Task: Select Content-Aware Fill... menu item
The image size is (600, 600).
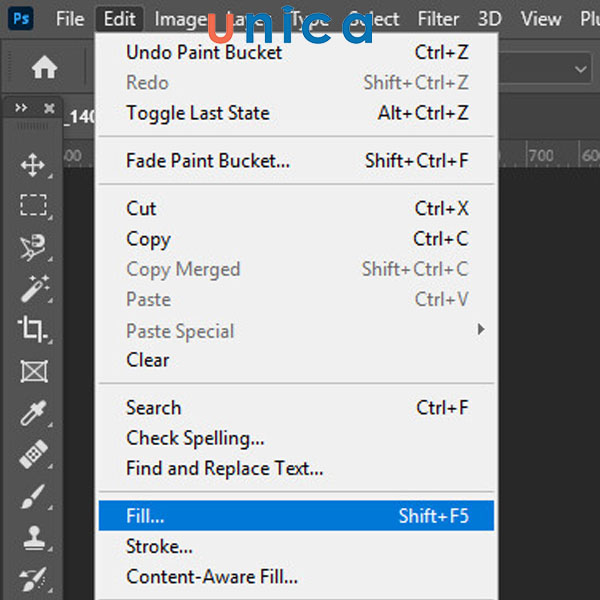Action: 212,577
